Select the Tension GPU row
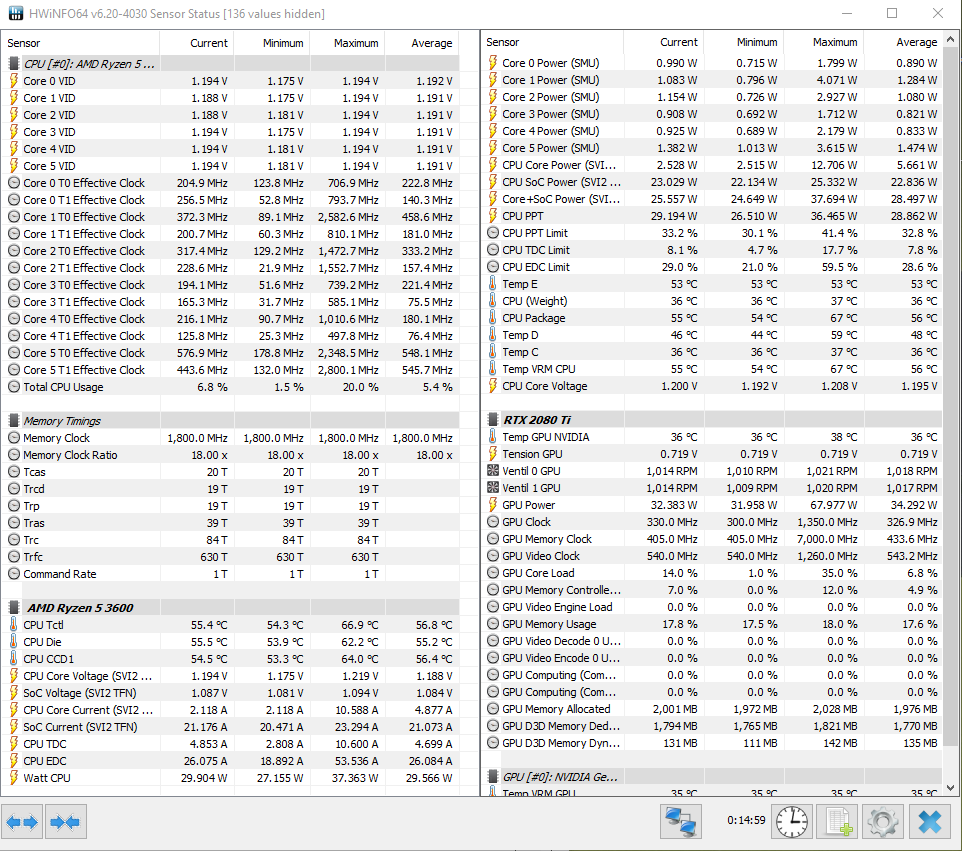Image resolution: width=962 pixels, height=851 pixels. [712, 454]
